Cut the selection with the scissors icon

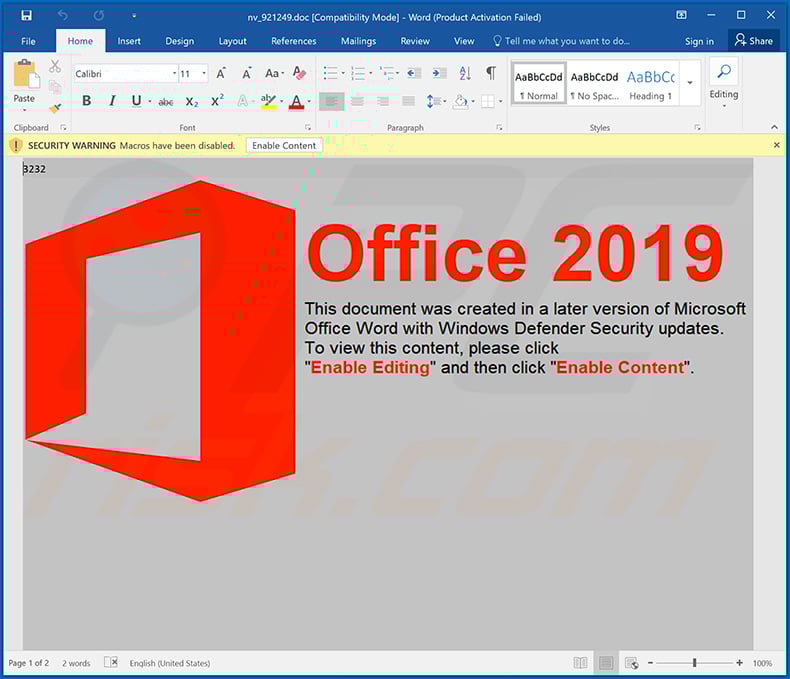[x=55, y=66]
